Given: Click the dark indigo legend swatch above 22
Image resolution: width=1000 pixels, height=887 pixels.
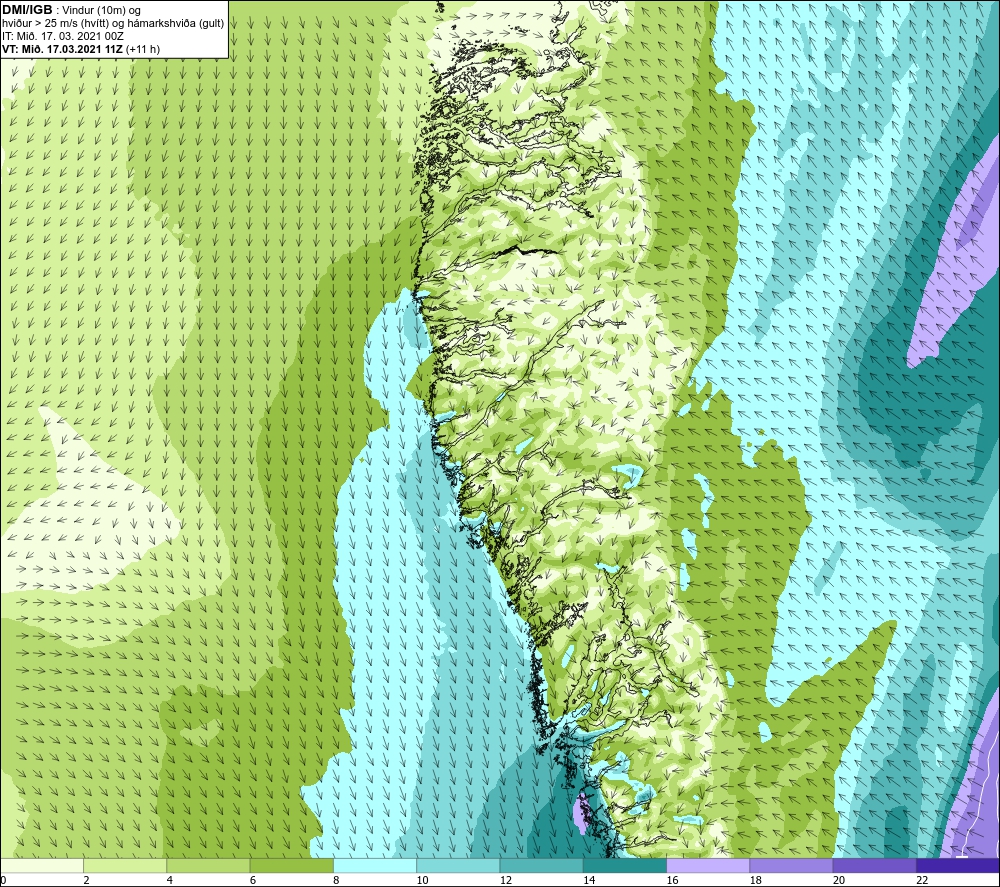Looking at the screenshot, I should pos(958,866).
